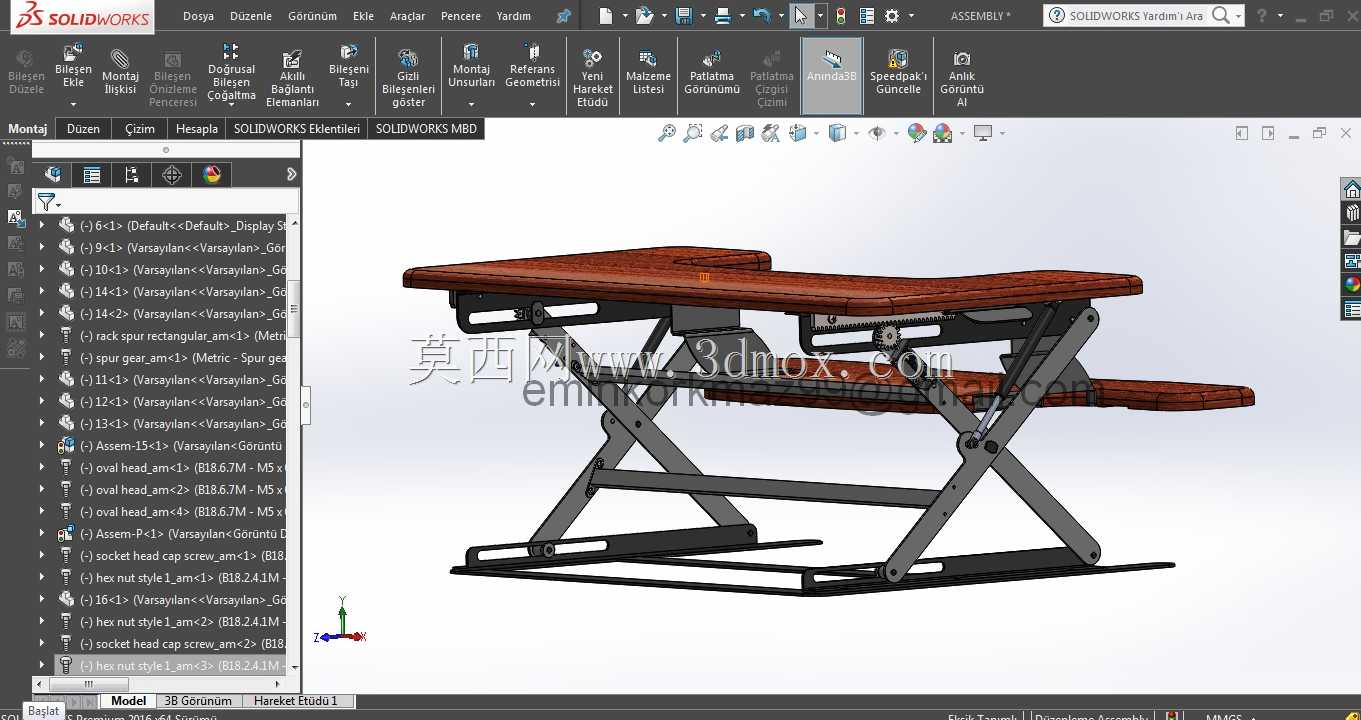Open the Options gear dropdown arrow

click(x=911, y=16)
